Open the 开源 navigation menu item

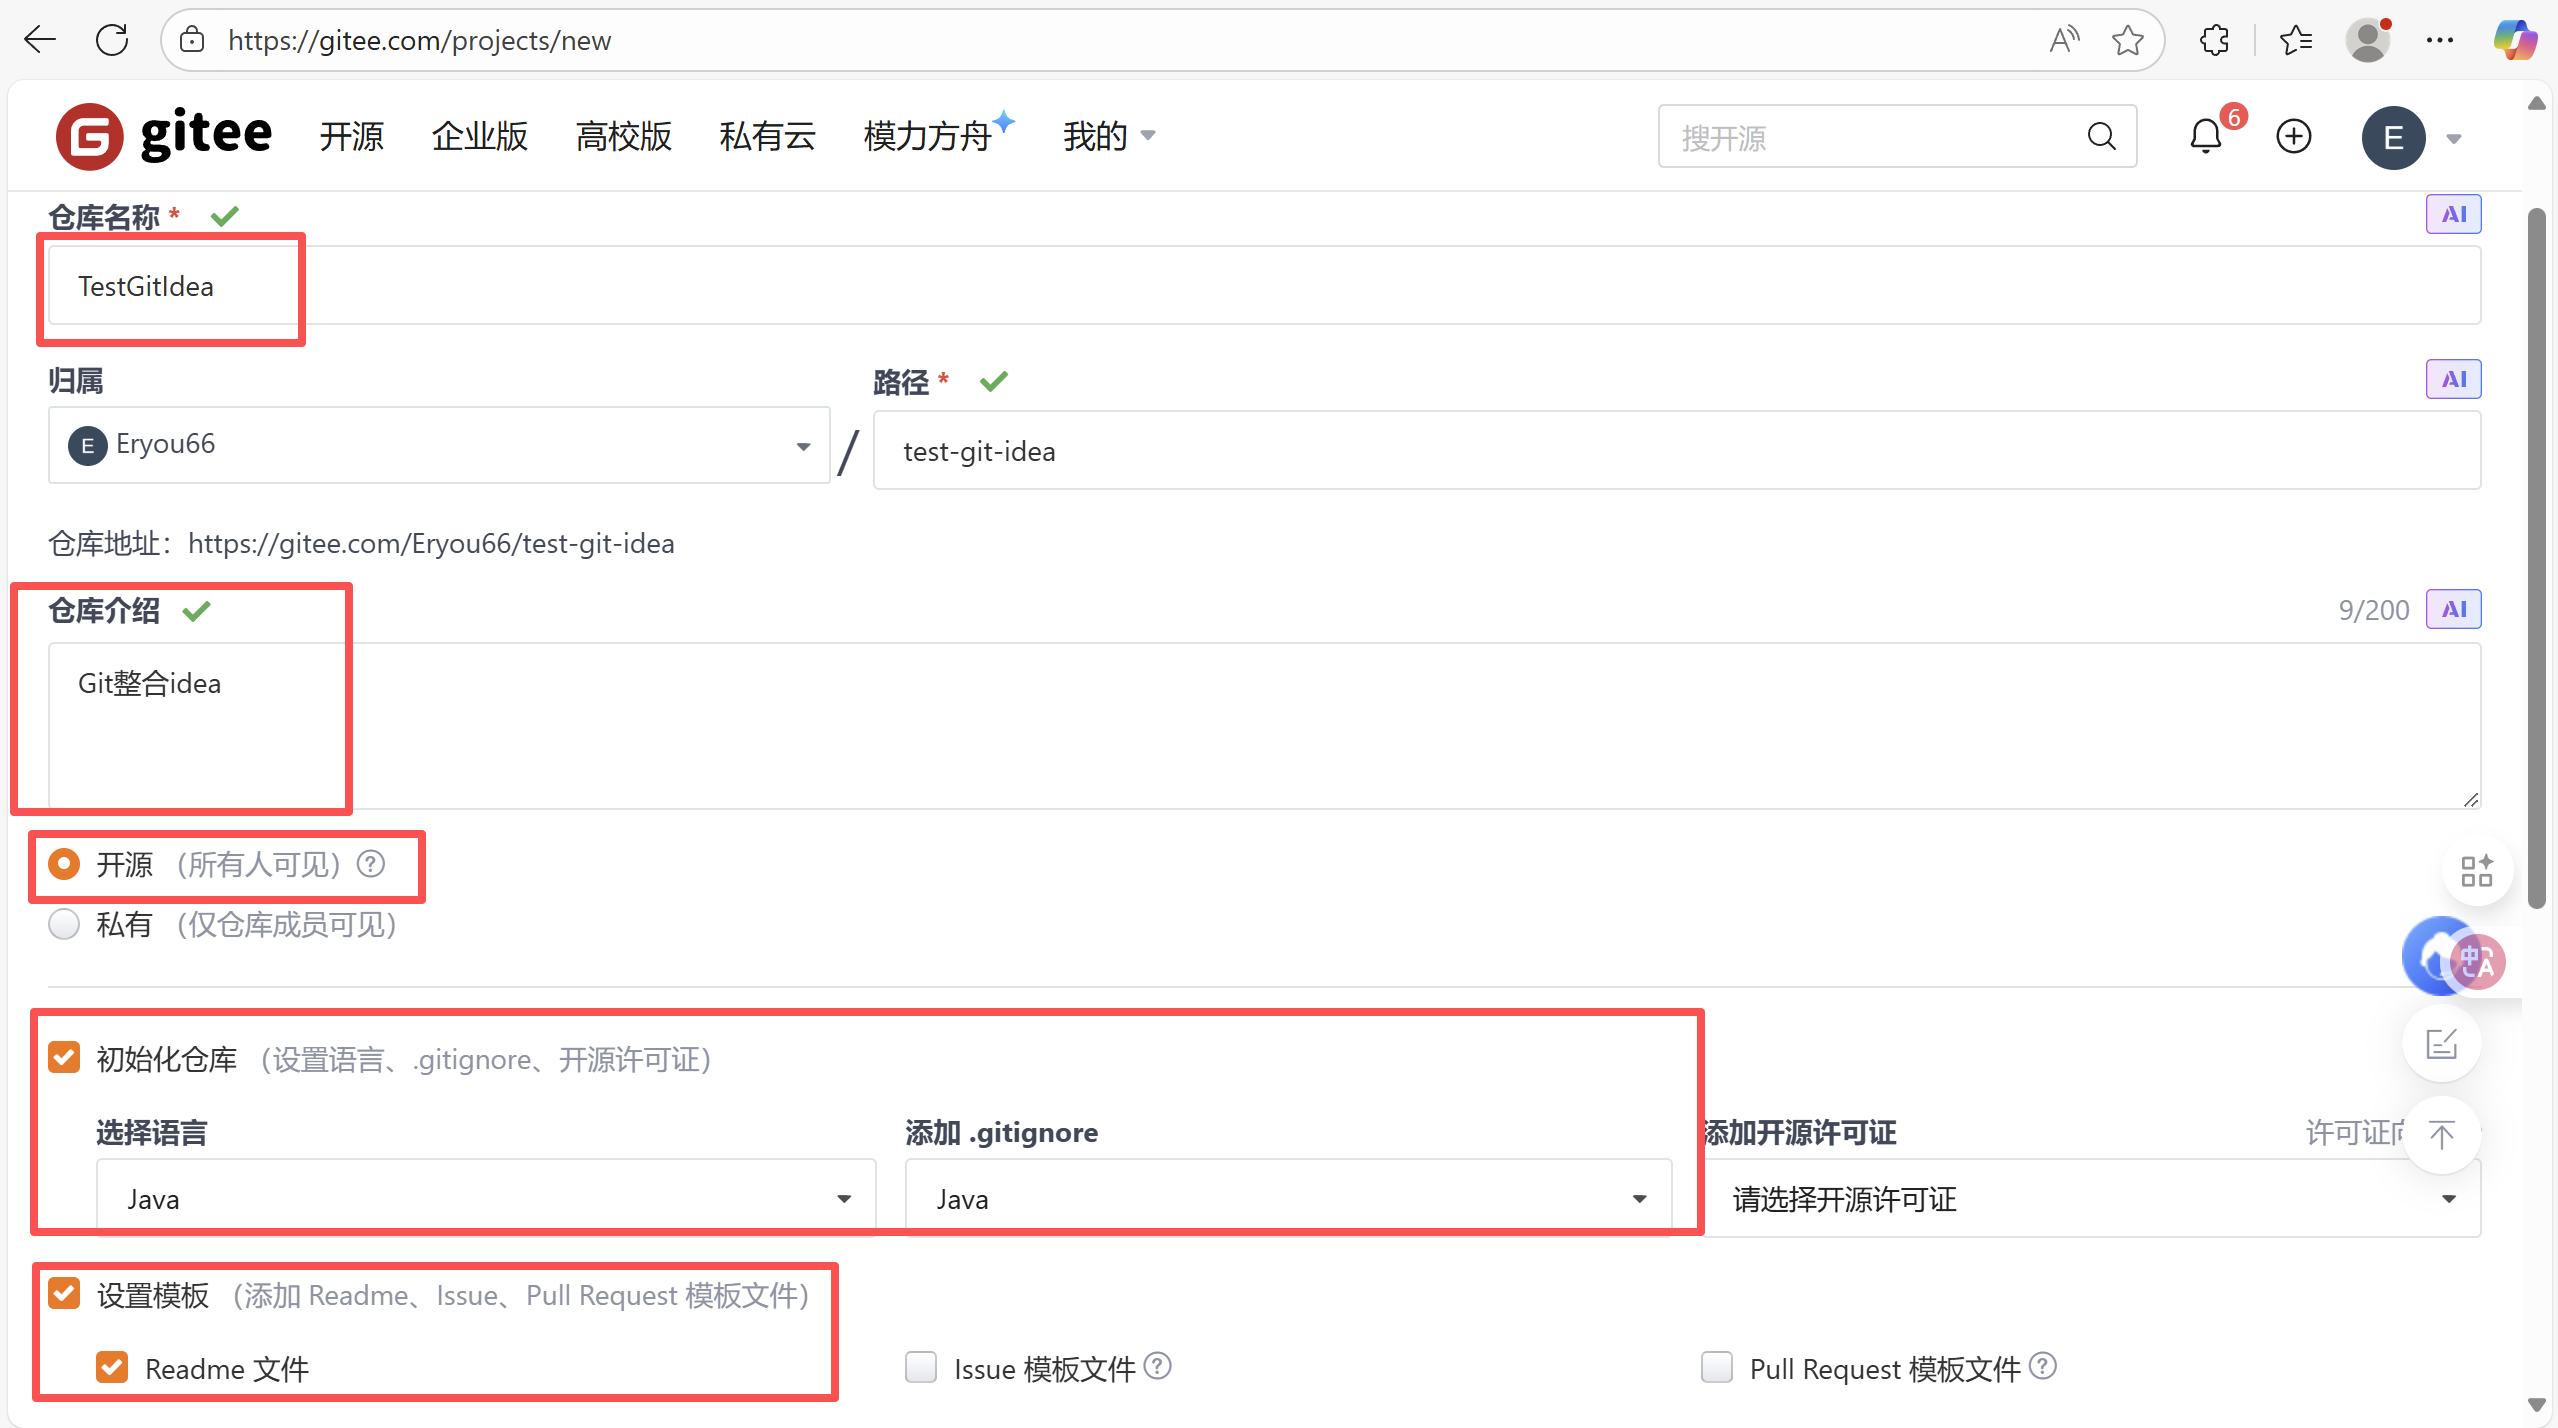pyautogui.click(x=351, y=136)
